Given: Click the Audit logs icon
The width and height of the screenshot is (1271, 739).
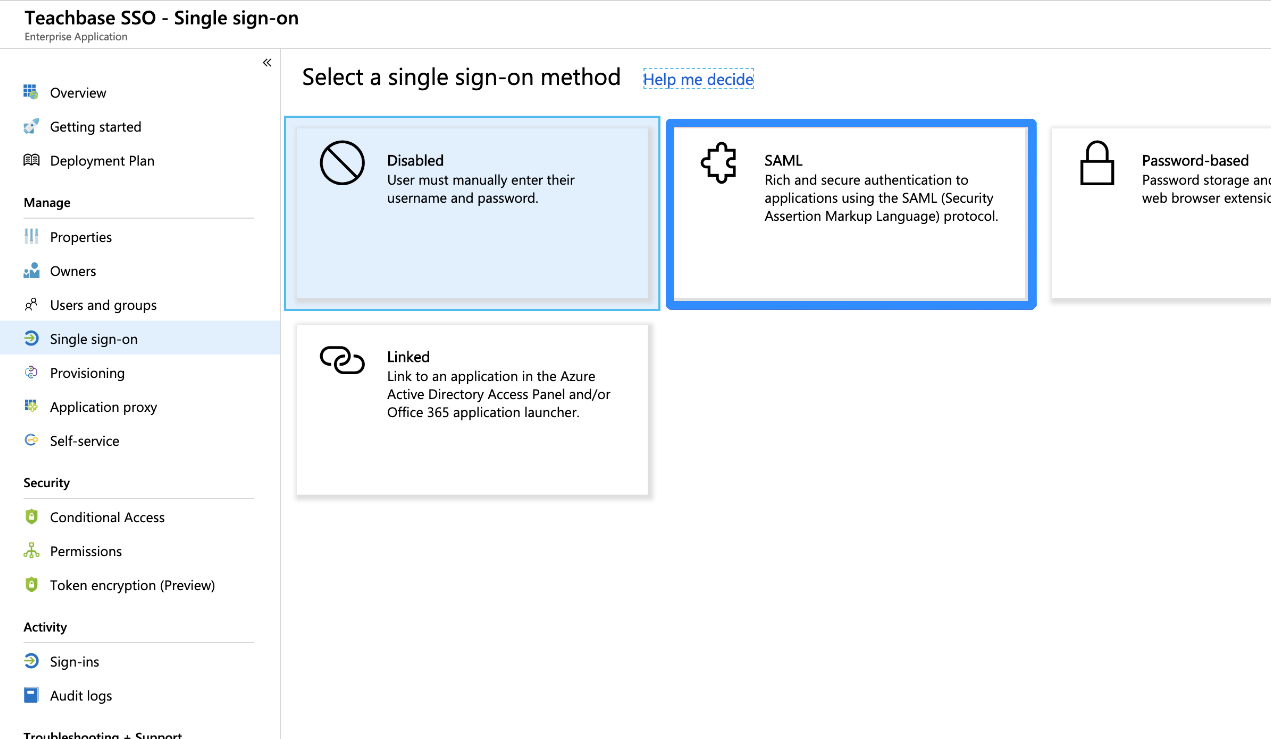Looking at the screenshot, I should (x=31, y=696).
